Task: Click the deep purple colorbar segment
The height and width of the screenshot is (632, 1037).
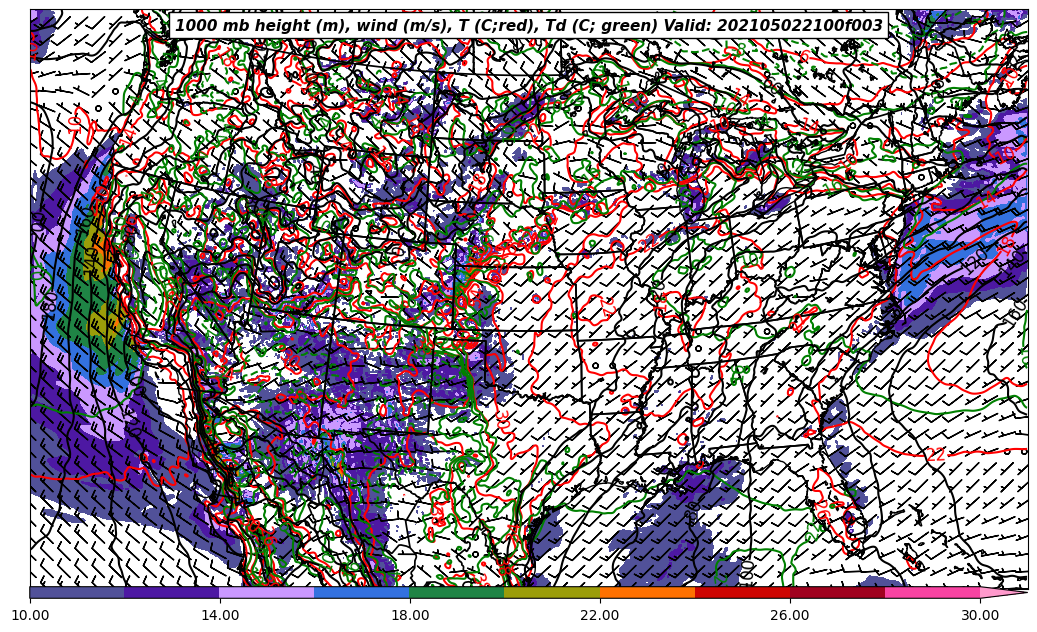Action: [172, 593]
